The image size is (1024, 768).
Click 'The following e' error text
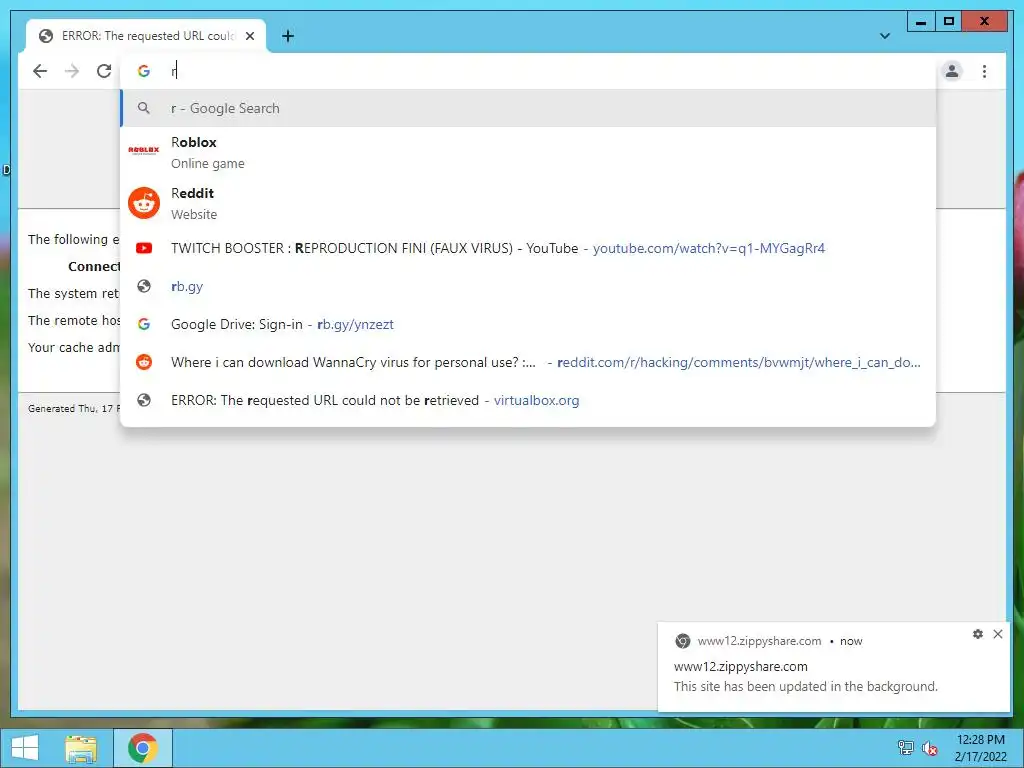[x=74, y=240]
